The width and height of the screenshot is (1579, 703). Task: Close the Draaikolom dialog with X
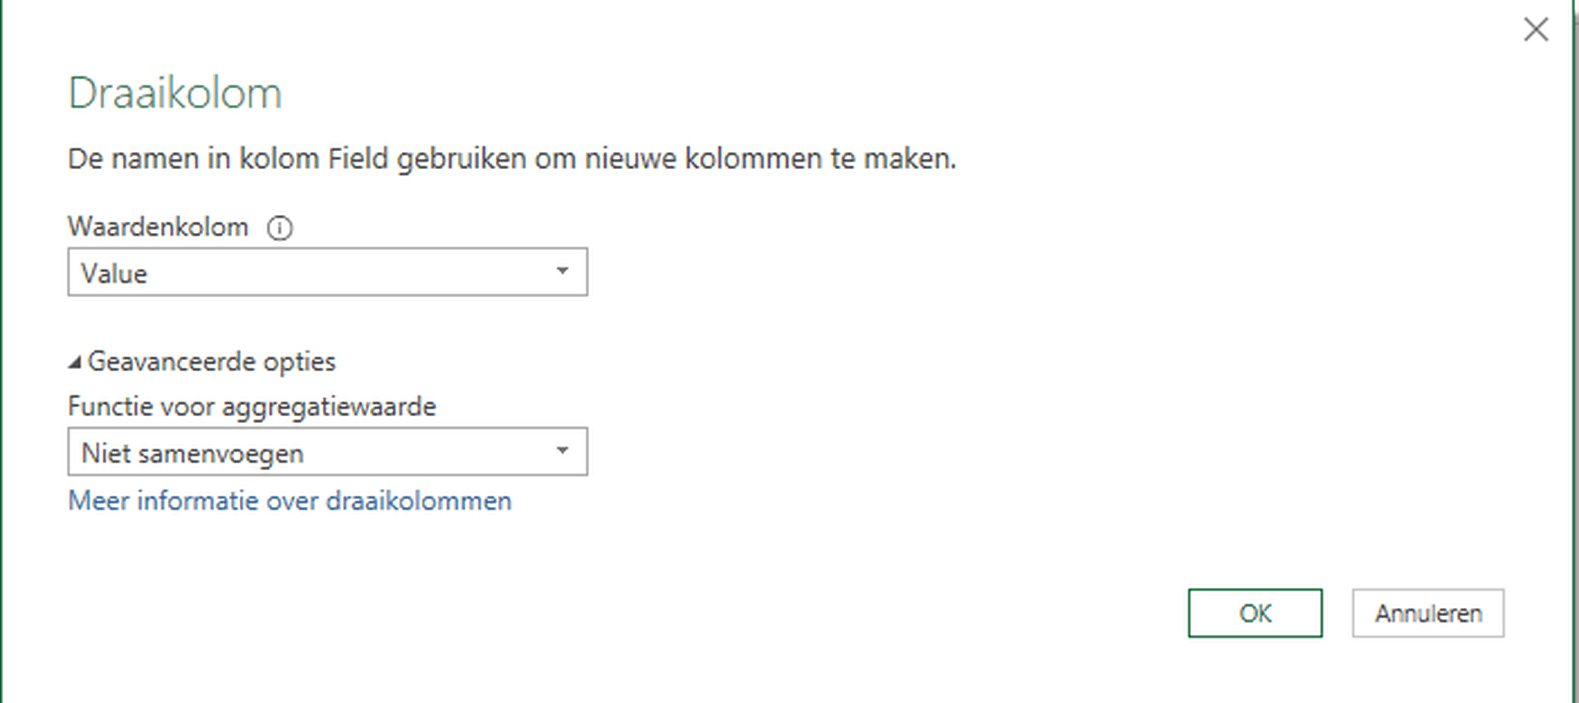pos(1535,30)
